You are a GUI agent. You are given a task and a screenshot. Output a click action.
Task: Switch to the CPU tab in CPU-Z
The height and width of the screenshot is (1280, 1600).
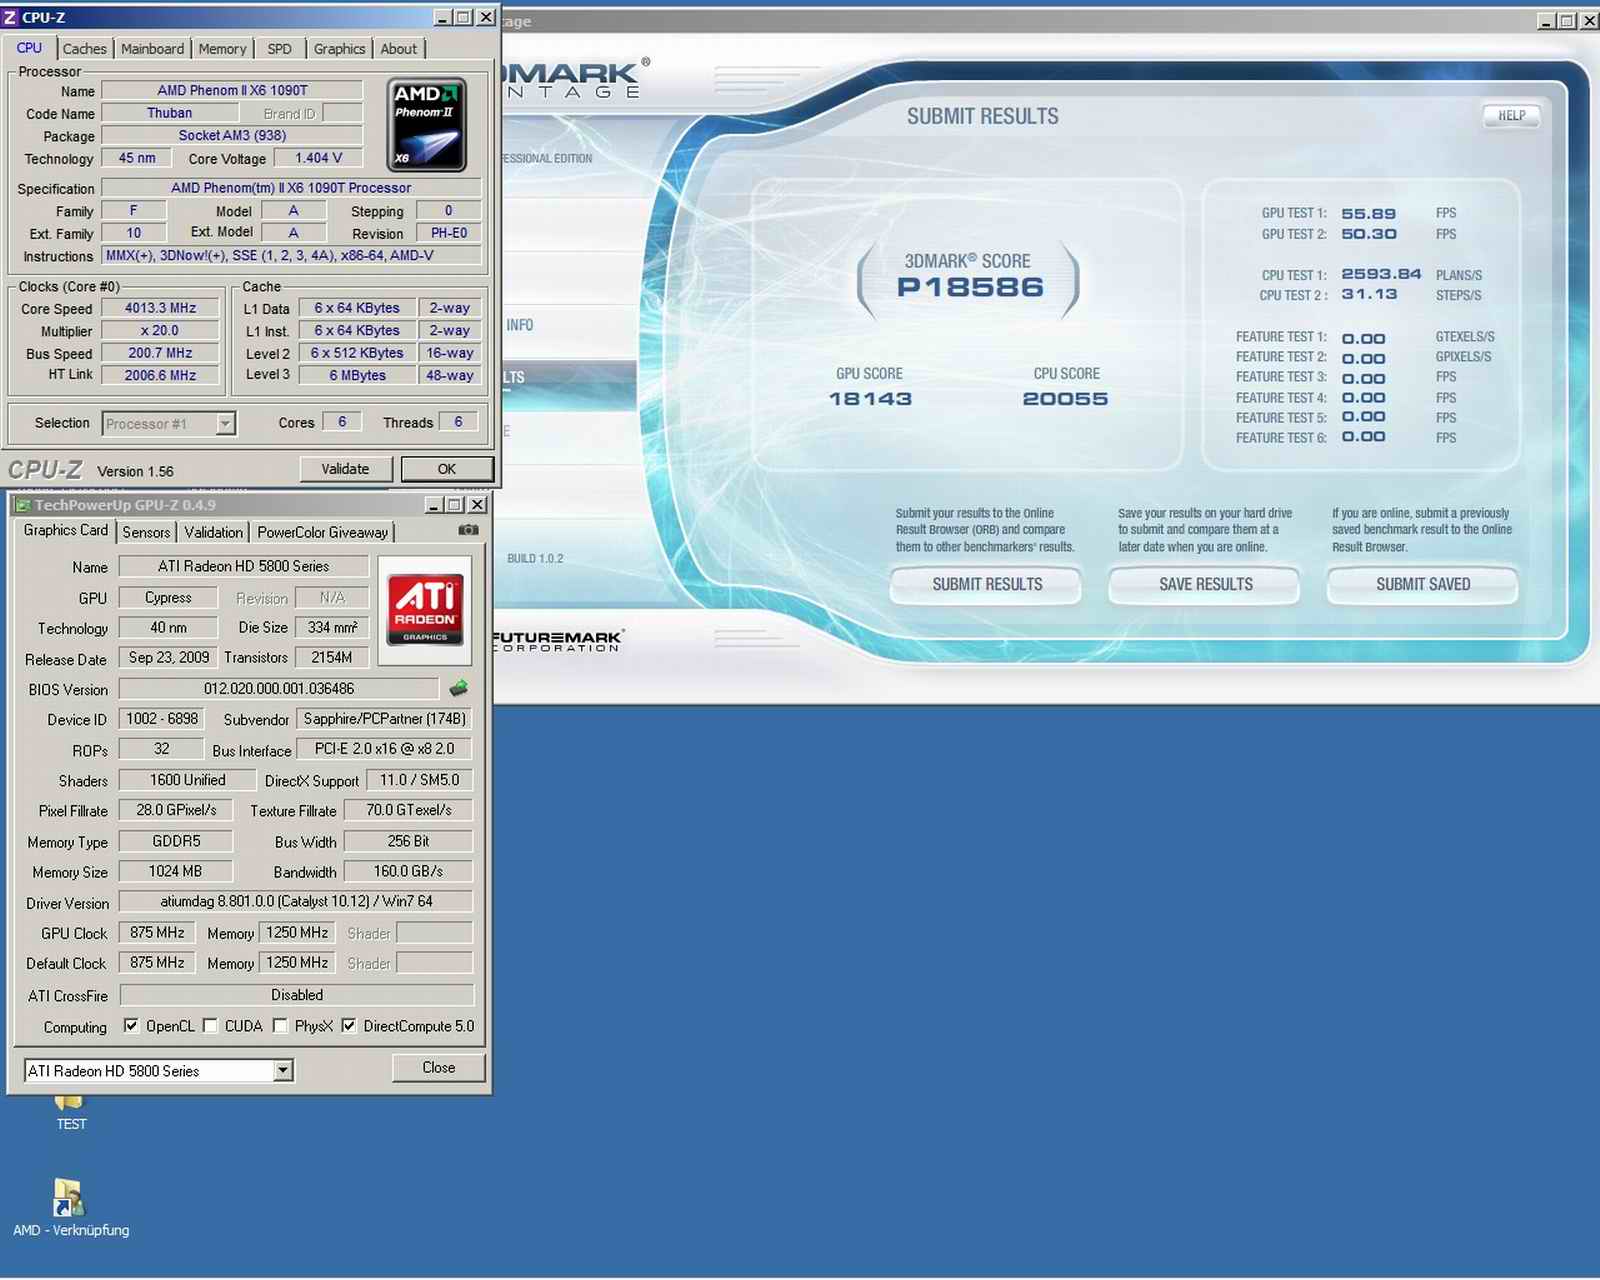(x=30, y=48)
